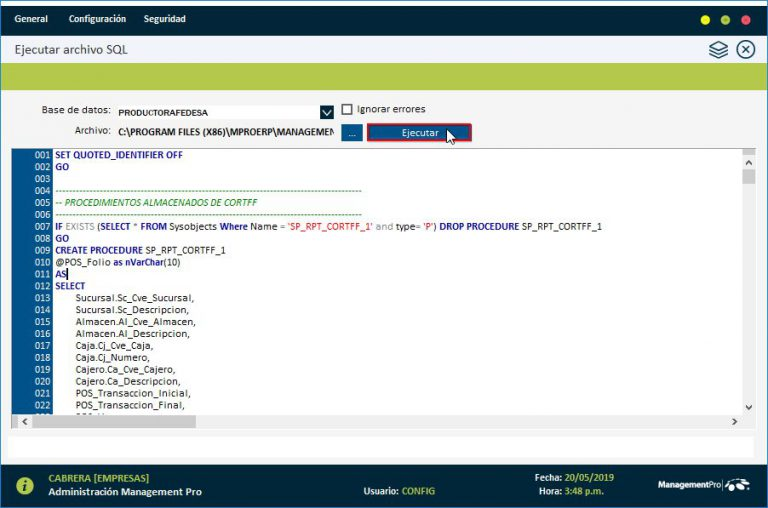The width and height of the screenshot is (768, 508).
Task: Click the Ejecutar archivo SQL title
Action: pos(71,49)
